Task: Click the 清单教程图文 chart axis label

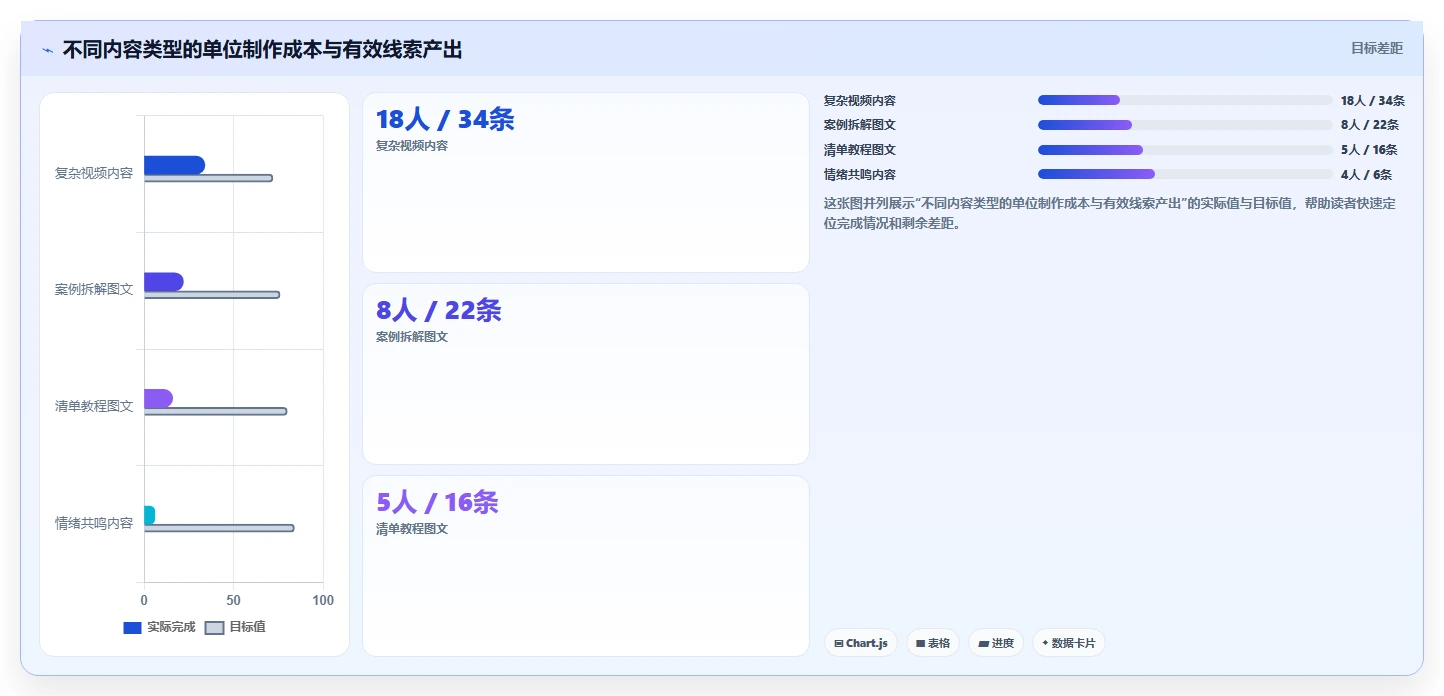Action: tap(94, 406)
